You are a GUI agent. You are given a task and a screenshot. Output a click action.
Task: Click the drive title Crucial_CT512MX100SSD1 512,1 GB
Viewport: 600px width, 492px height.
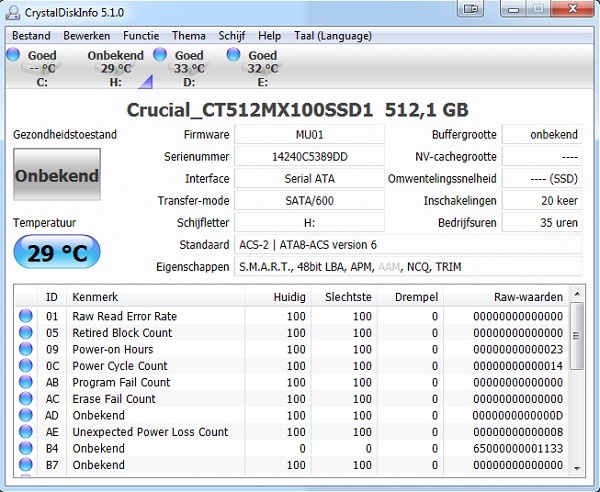[x=298, y=110]
